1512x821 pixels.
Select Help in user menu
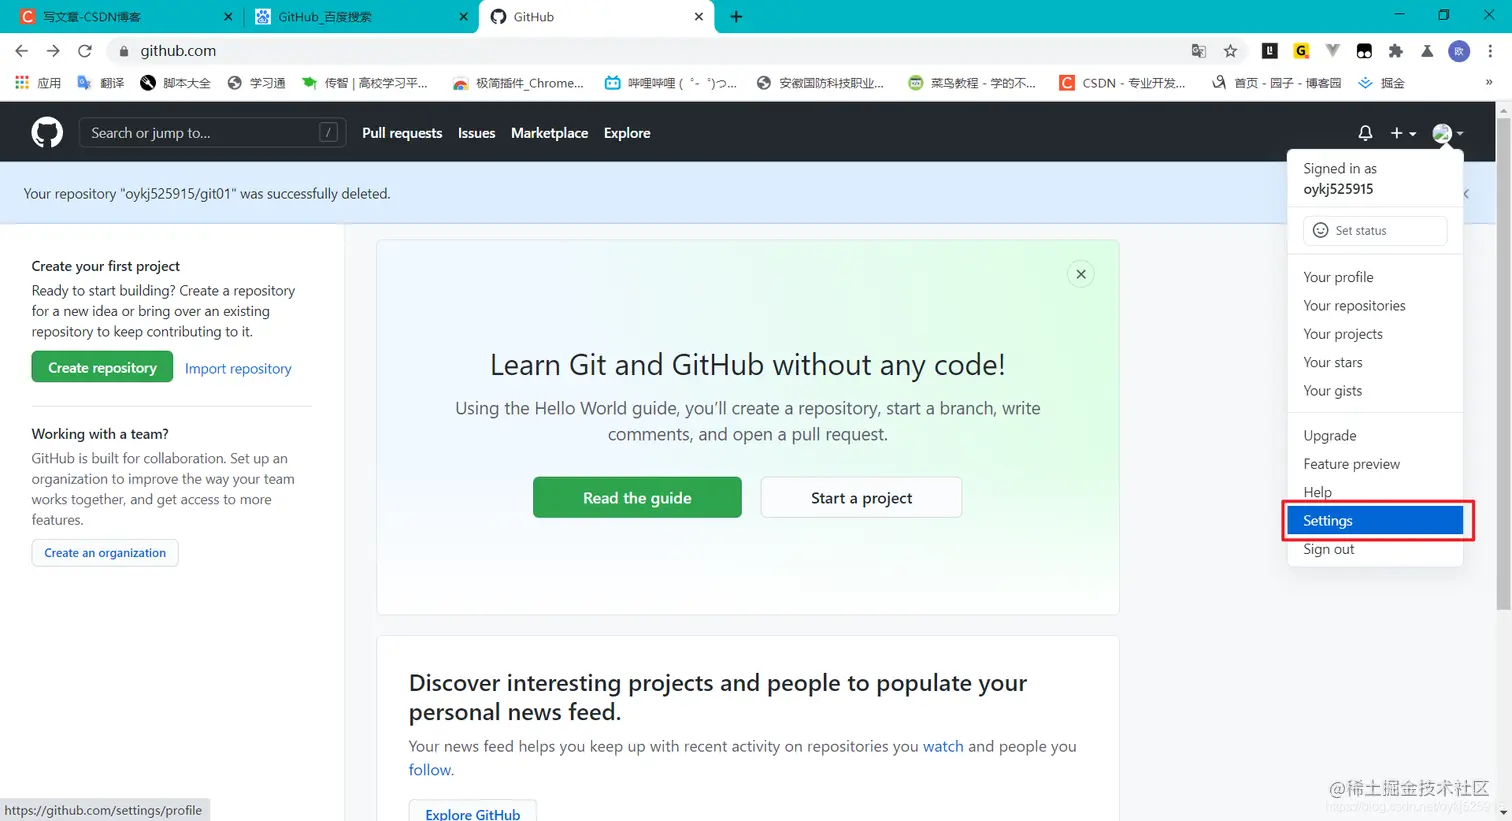(x=1375, y=492)
